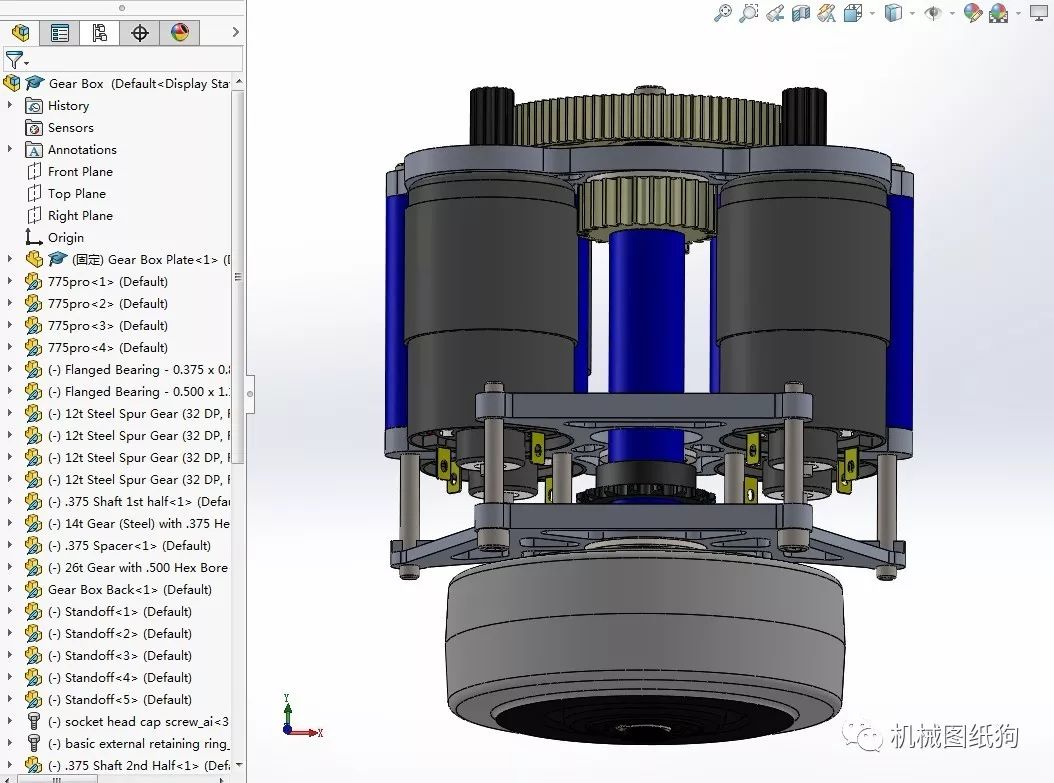1054x783 pixels.
Task: Select the .375 Shaft 1st half<1> item
Action: (138, 501)
